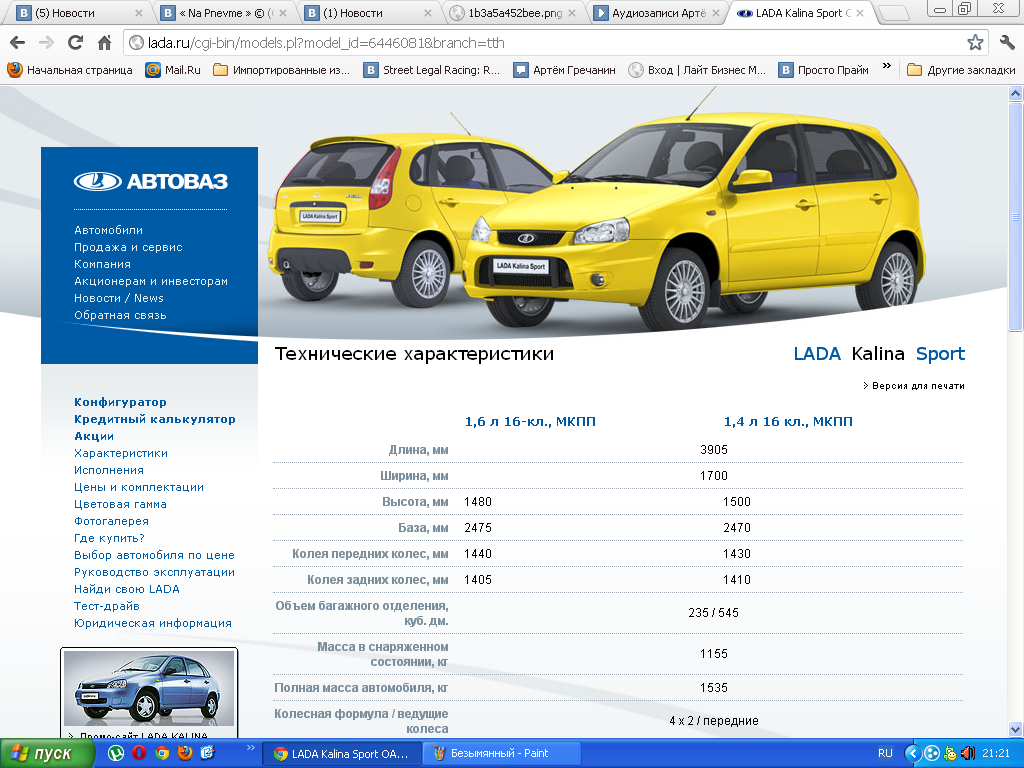This screenshot has width=1024, height=768.
Task: Select the 'LADA Kalina Sport' tab
Action: coord(801,13)
